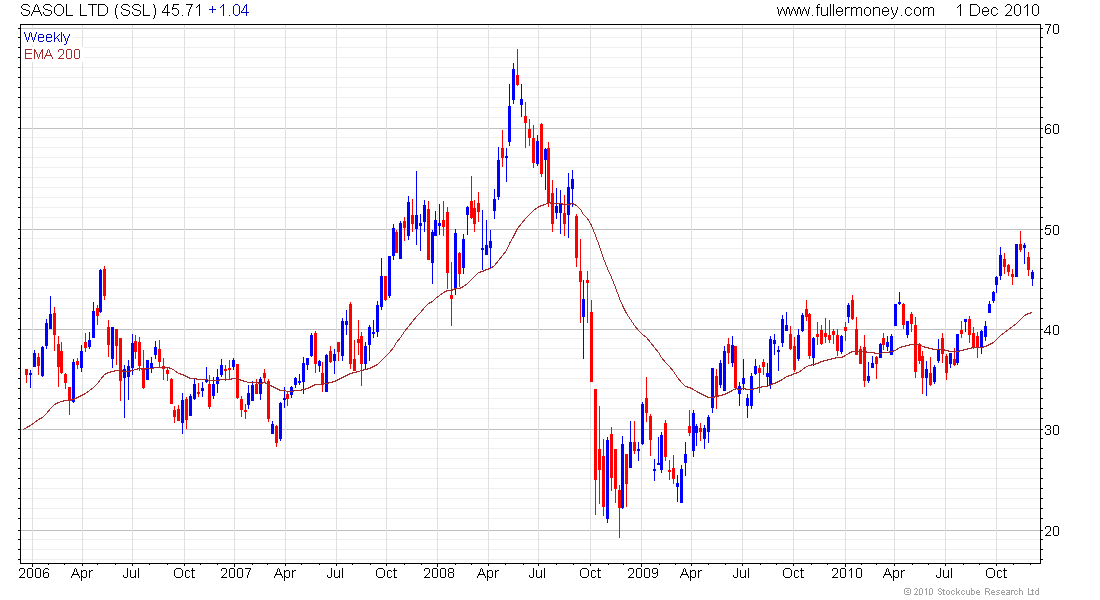Click the +1.04 price change value
The height and width of the screenshot is (600, 1100).
tap(228, 11)
